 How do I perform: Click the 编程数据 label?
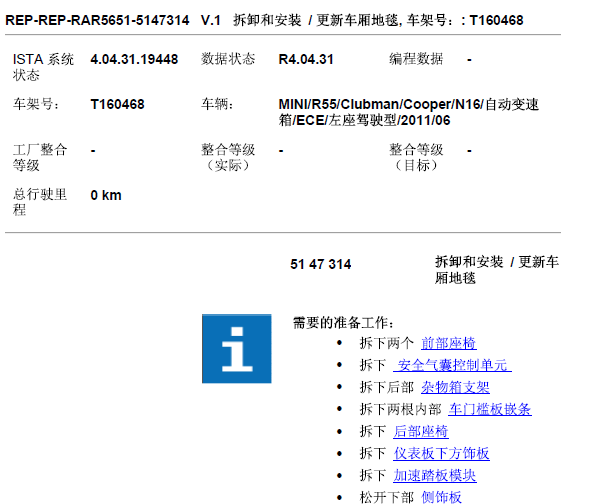pos(416,59)
